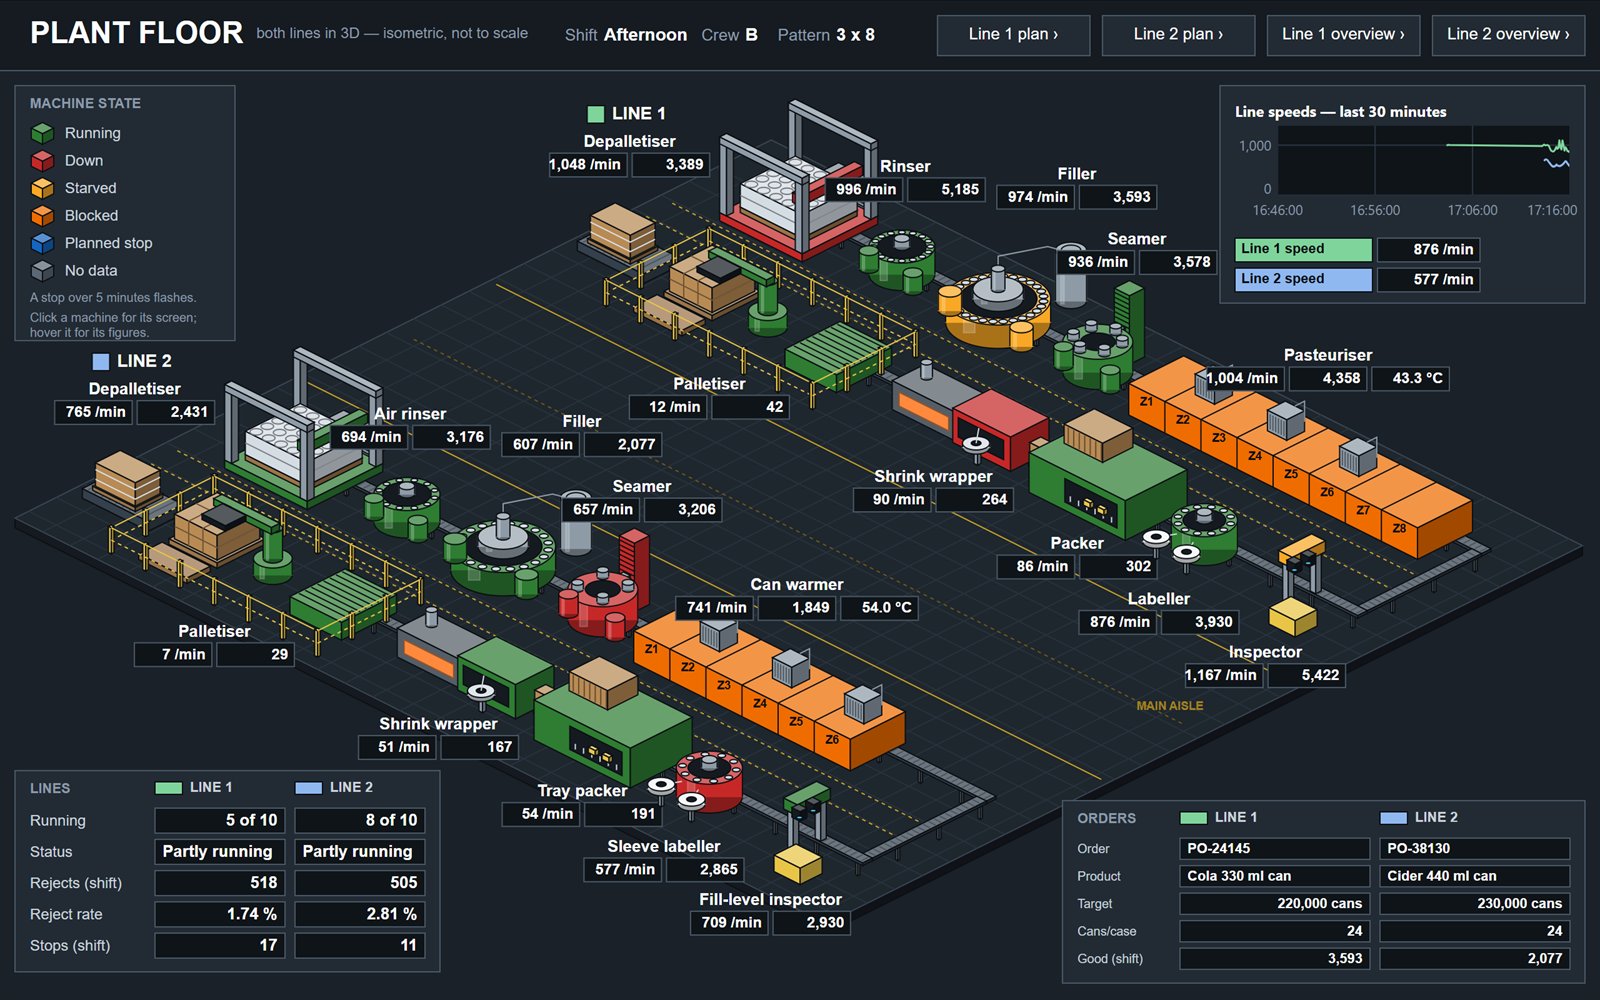This screenshot has width=1600, height=1000.
Task: Click Line 2 running count 8 of 10
Action: [360, 820]
